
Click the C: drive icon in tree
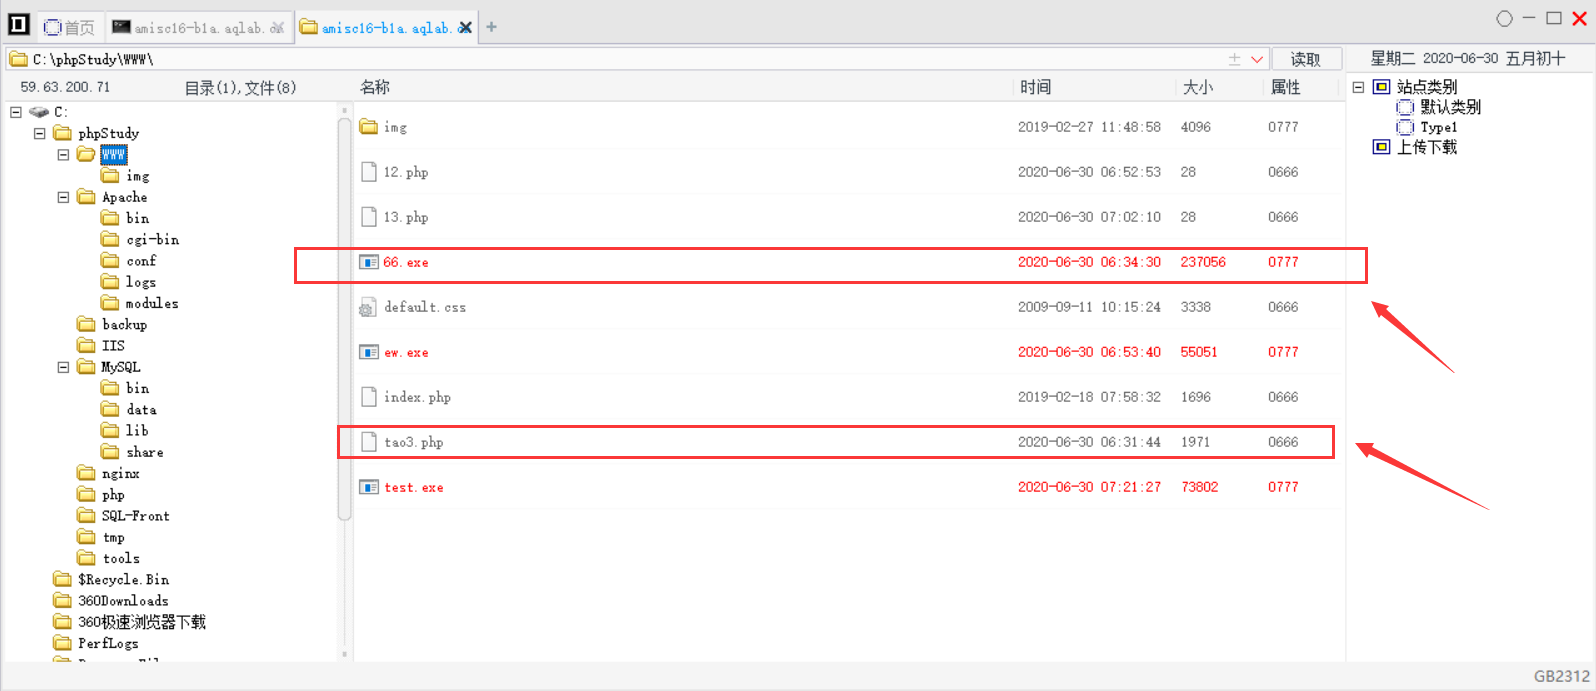(39, 112)
